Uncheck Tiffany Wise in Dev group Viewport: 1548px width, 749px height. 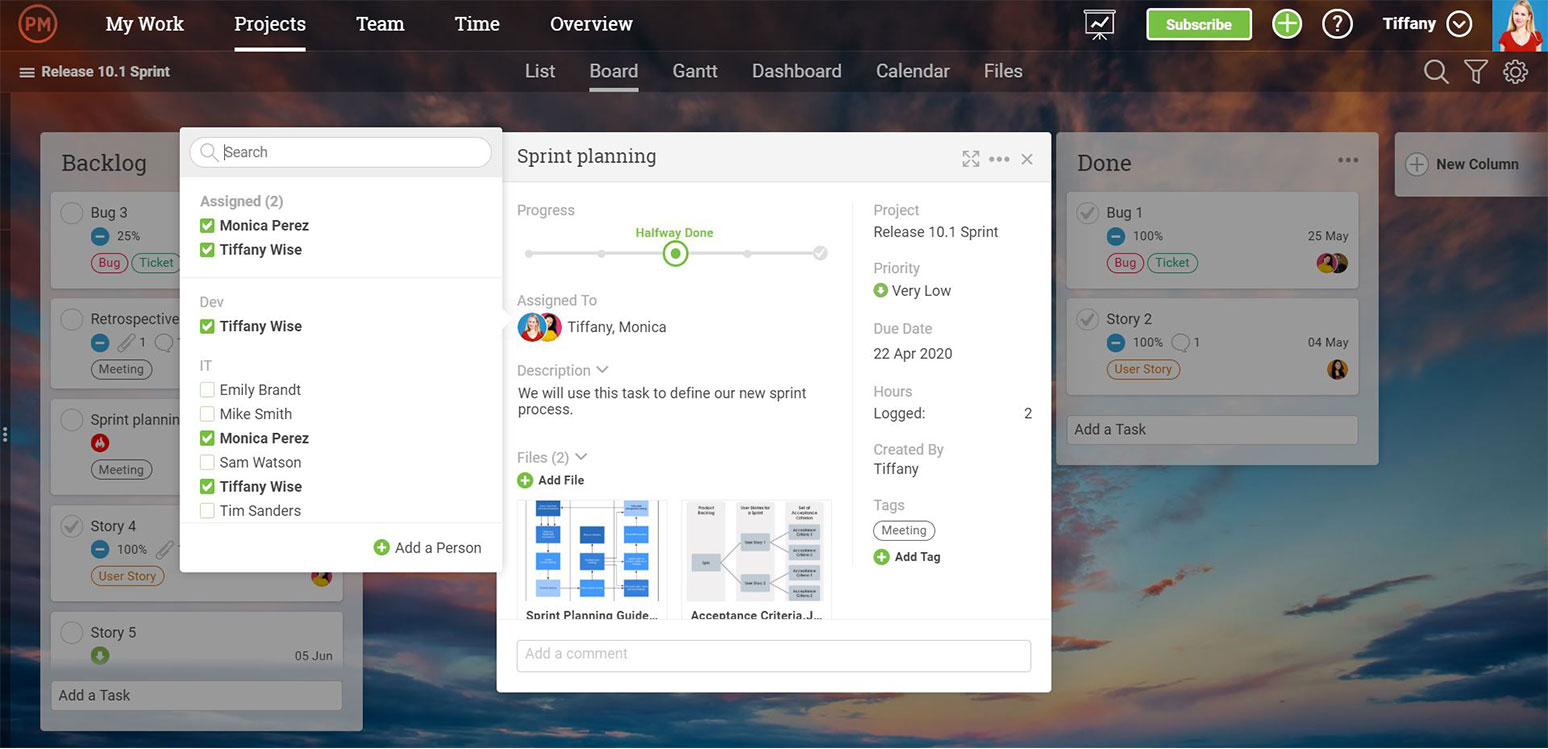point(207,326)
